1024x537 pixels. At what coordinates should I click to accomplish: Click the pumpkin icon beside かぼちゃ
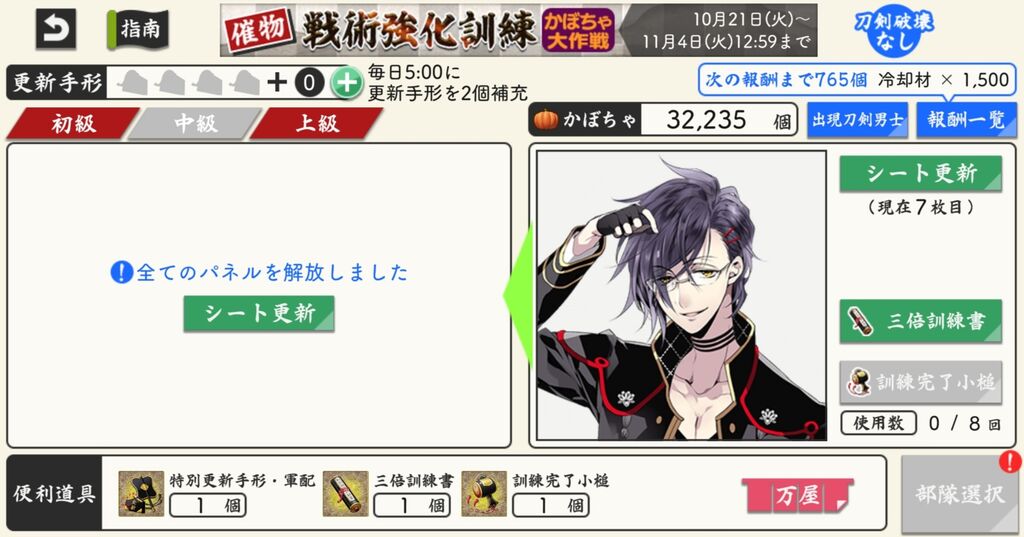[x=546, y=120]
